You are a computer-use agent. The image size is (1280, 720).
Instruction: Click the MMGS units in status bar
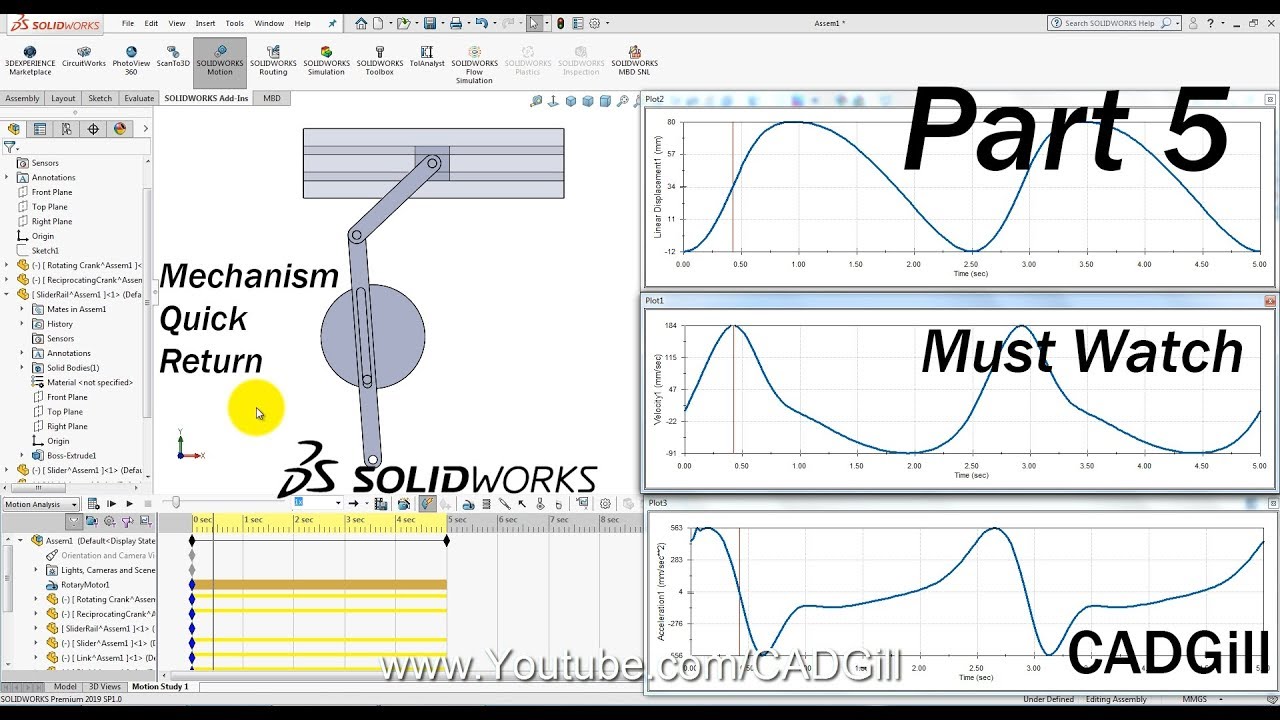pyautogui.click(x=1193, y=699)
